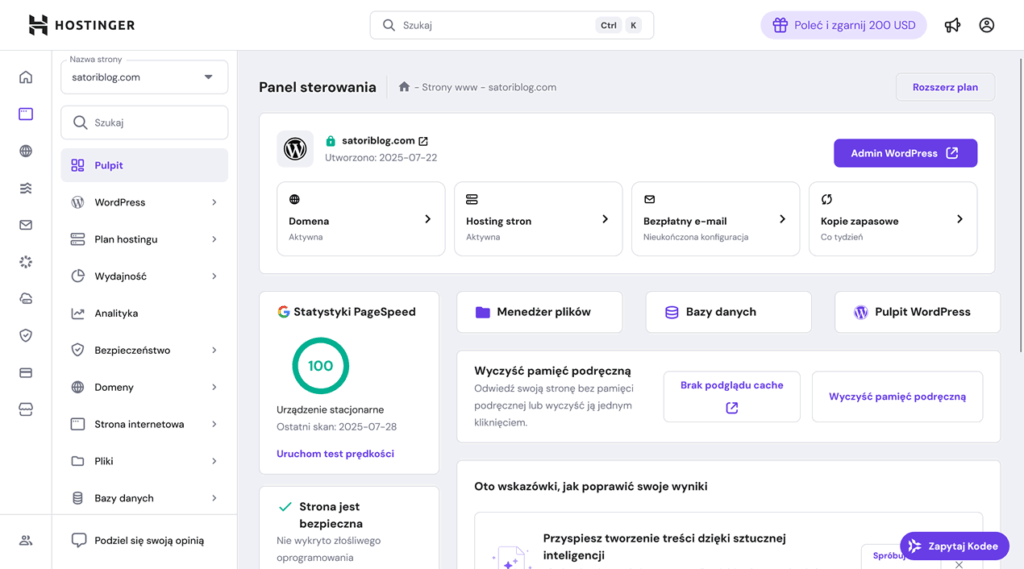Image resolution: width=1024 pixels, height=569 pixels.
Task: Open the Websites window icon in left rail
Action: 25,114
